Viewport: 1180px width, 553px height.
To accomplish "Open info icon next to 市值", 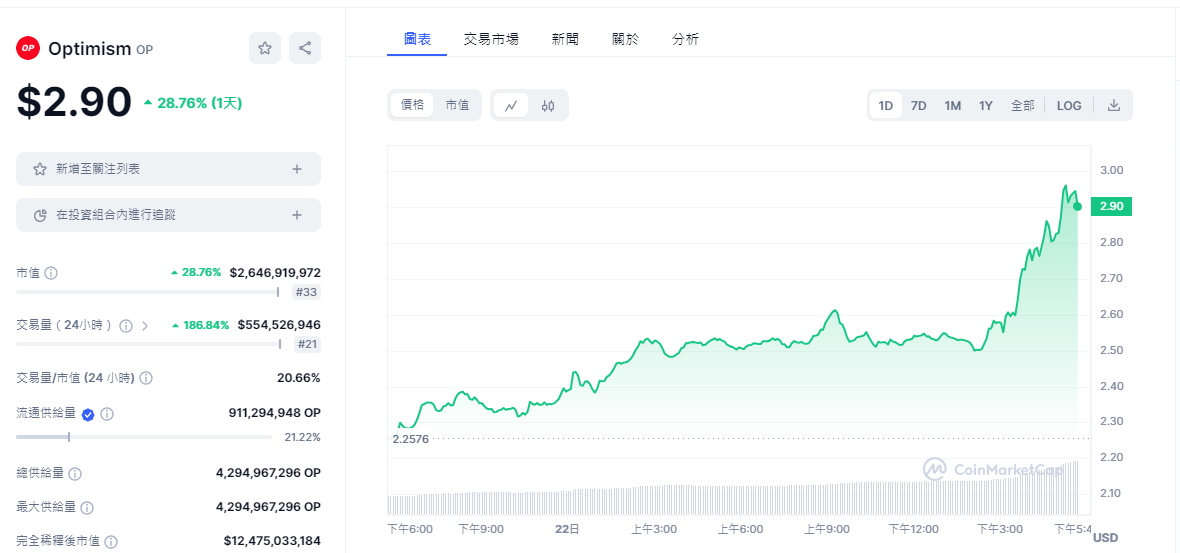I will [x=51, y=272].
